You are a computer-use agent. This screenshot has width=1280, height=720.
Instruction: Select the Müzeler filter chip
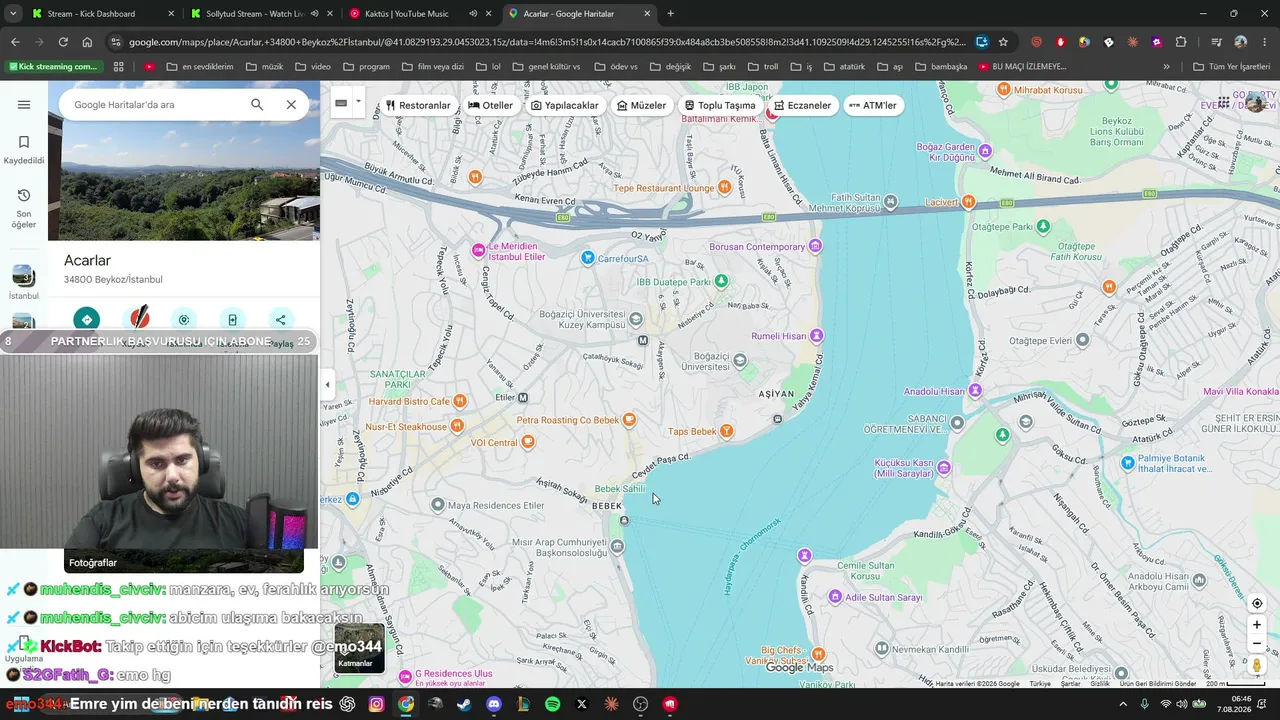click(x=641, y=105)
